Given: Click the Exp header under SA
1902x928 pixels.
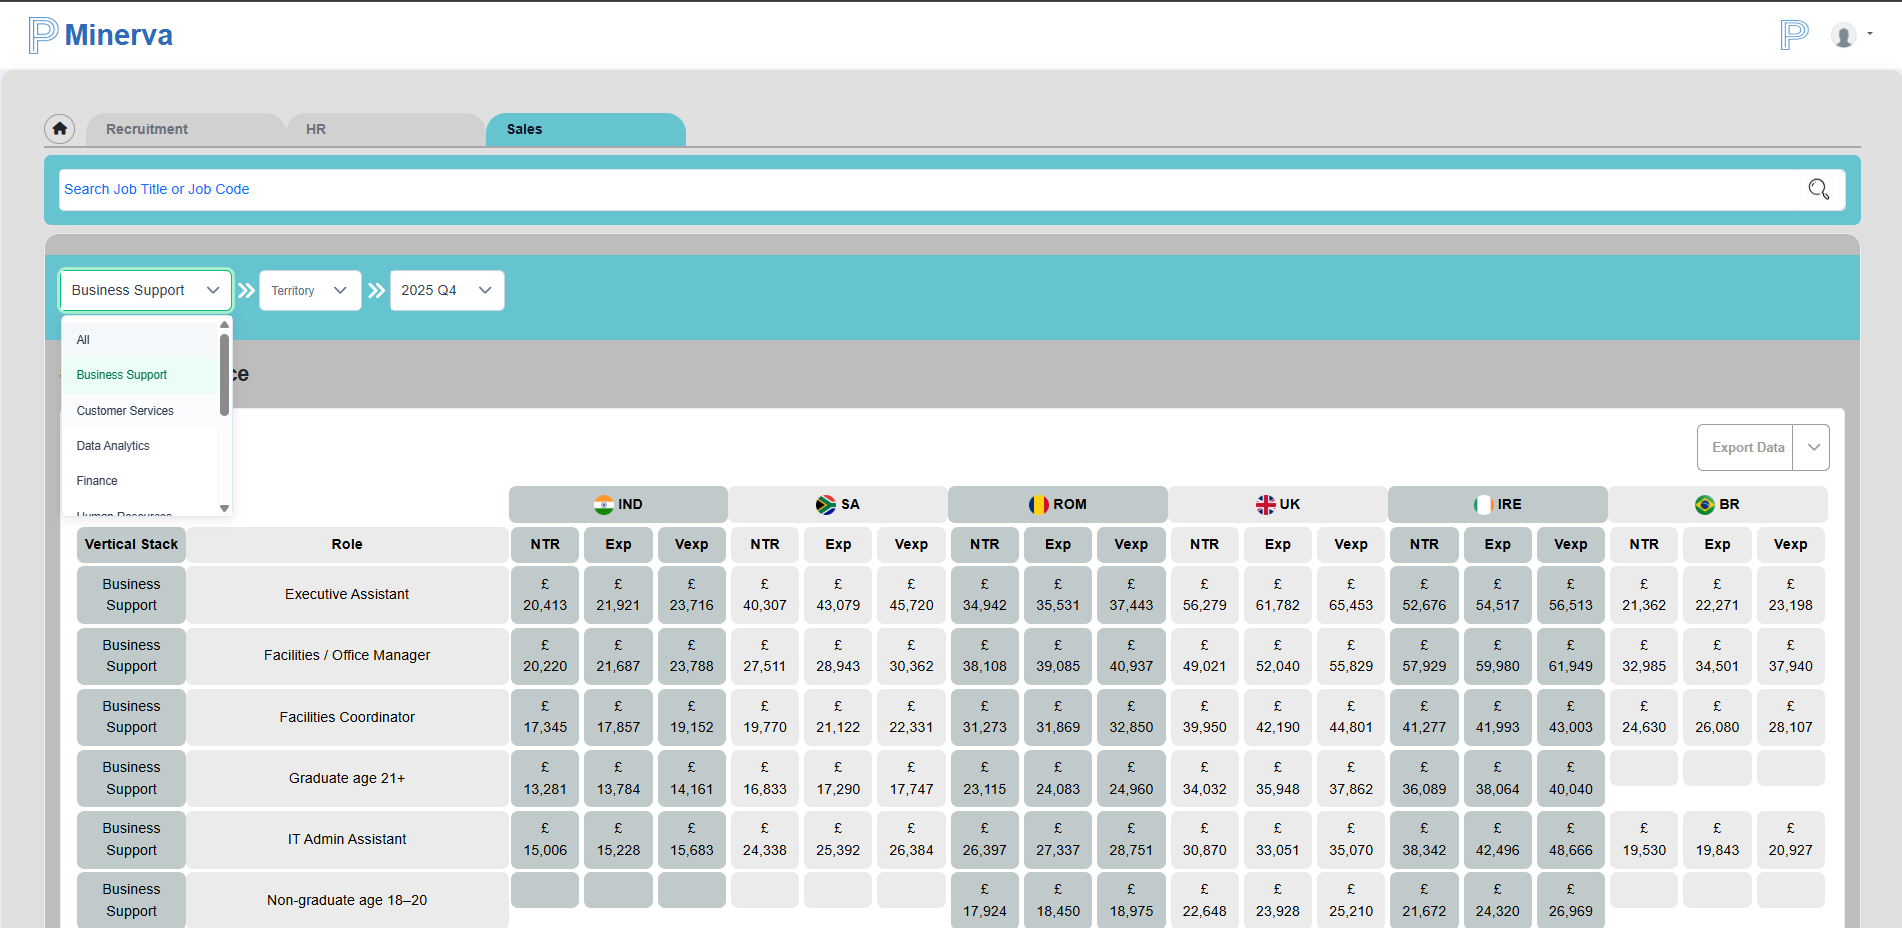Looking at the screenshot, I should coord(838,544).
